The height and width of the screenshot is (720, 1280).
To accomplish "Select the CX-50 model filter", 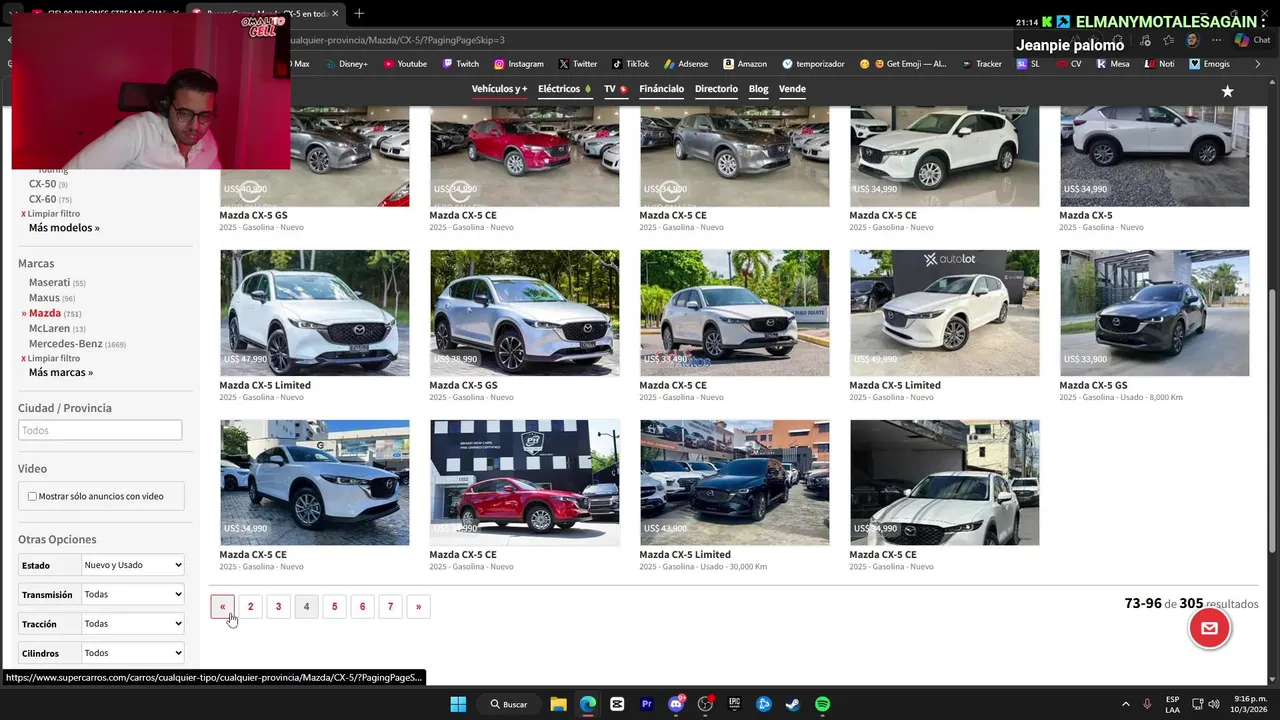I will tap(42, 184).
